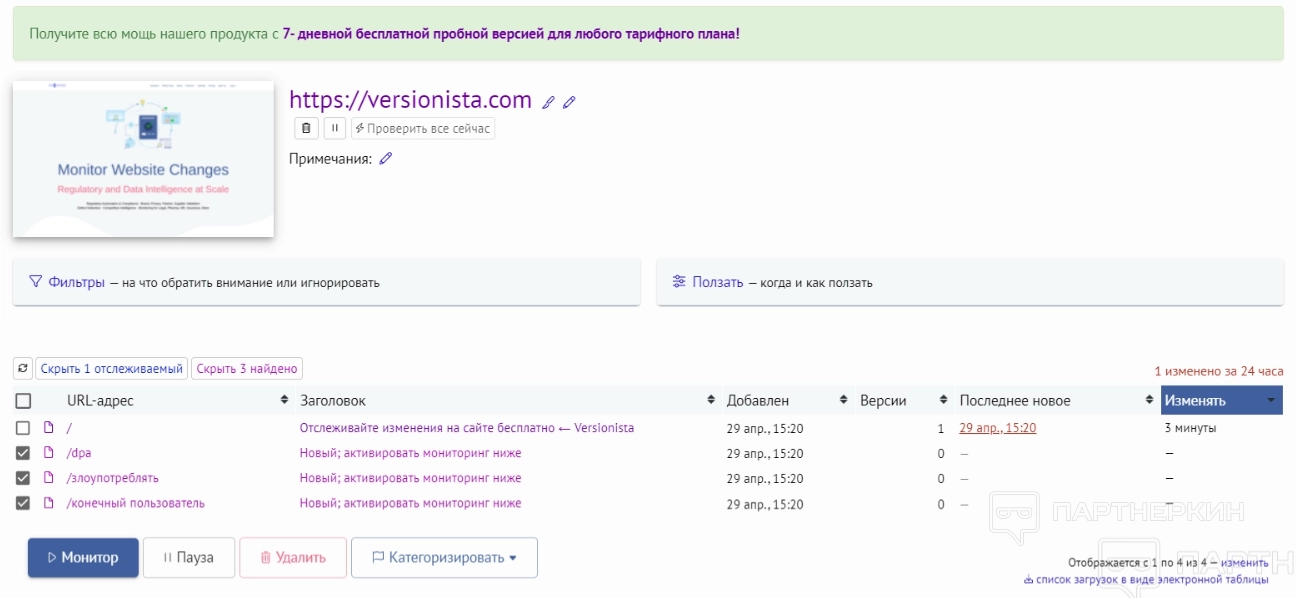Click the second pencil icon beside the URL title
This screenshot has height=598, width=1296.
[569, 102]
